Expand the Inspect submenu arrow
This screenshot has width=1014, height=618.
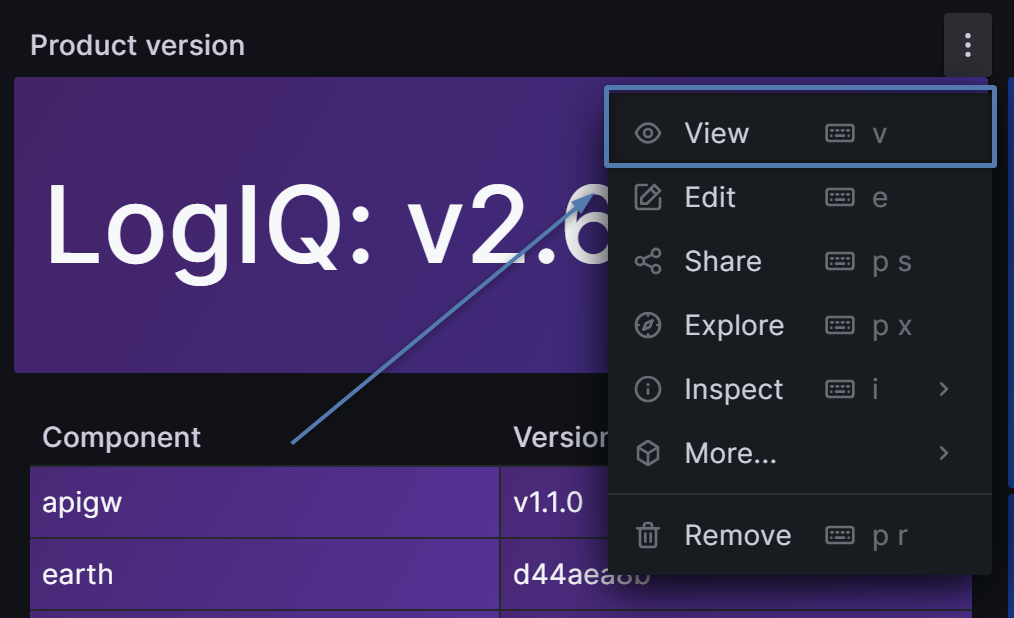point(943,389)
